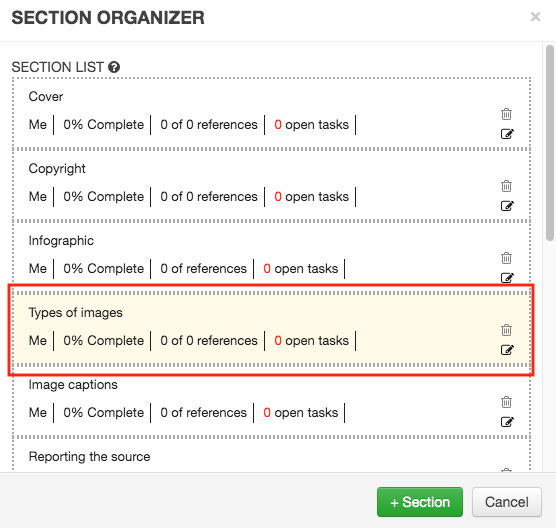Close the Section Organizer with X
556x528 pixels.
[x=535, y=17]
